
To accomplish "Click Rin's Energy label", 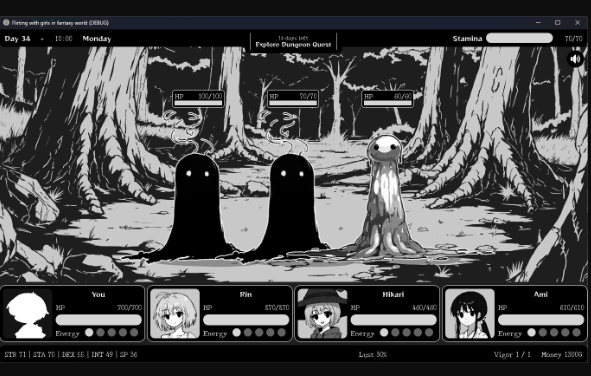I will click(215, 333).
